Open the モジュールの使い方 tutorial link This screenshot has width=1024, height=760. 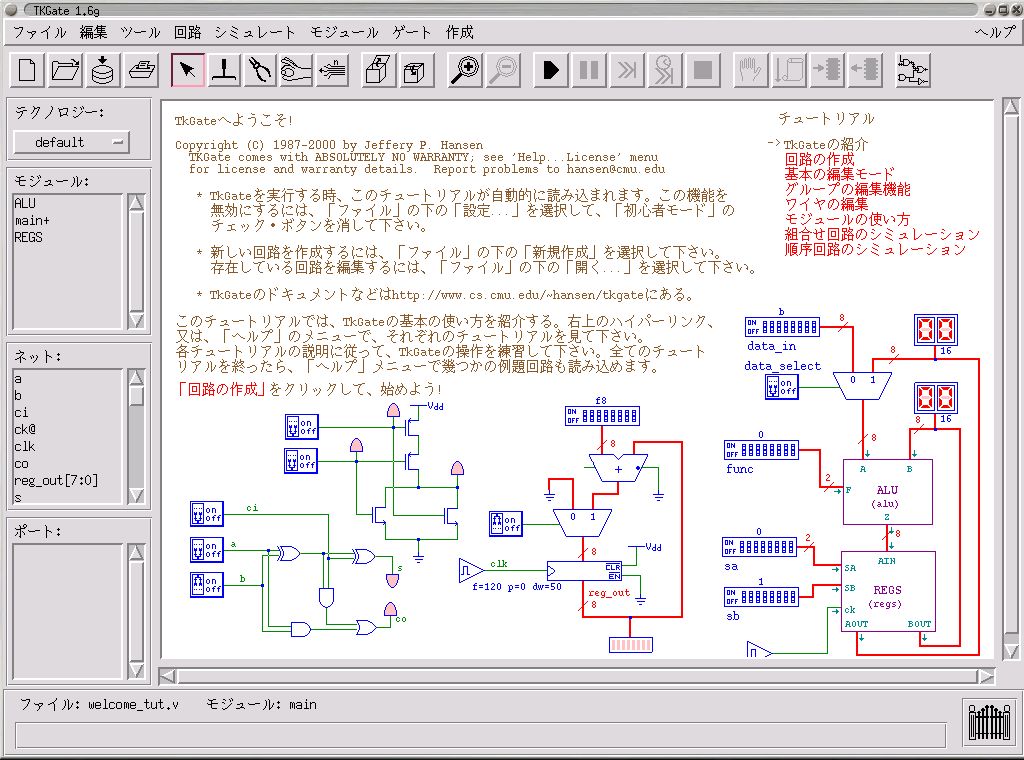point(847,219)
